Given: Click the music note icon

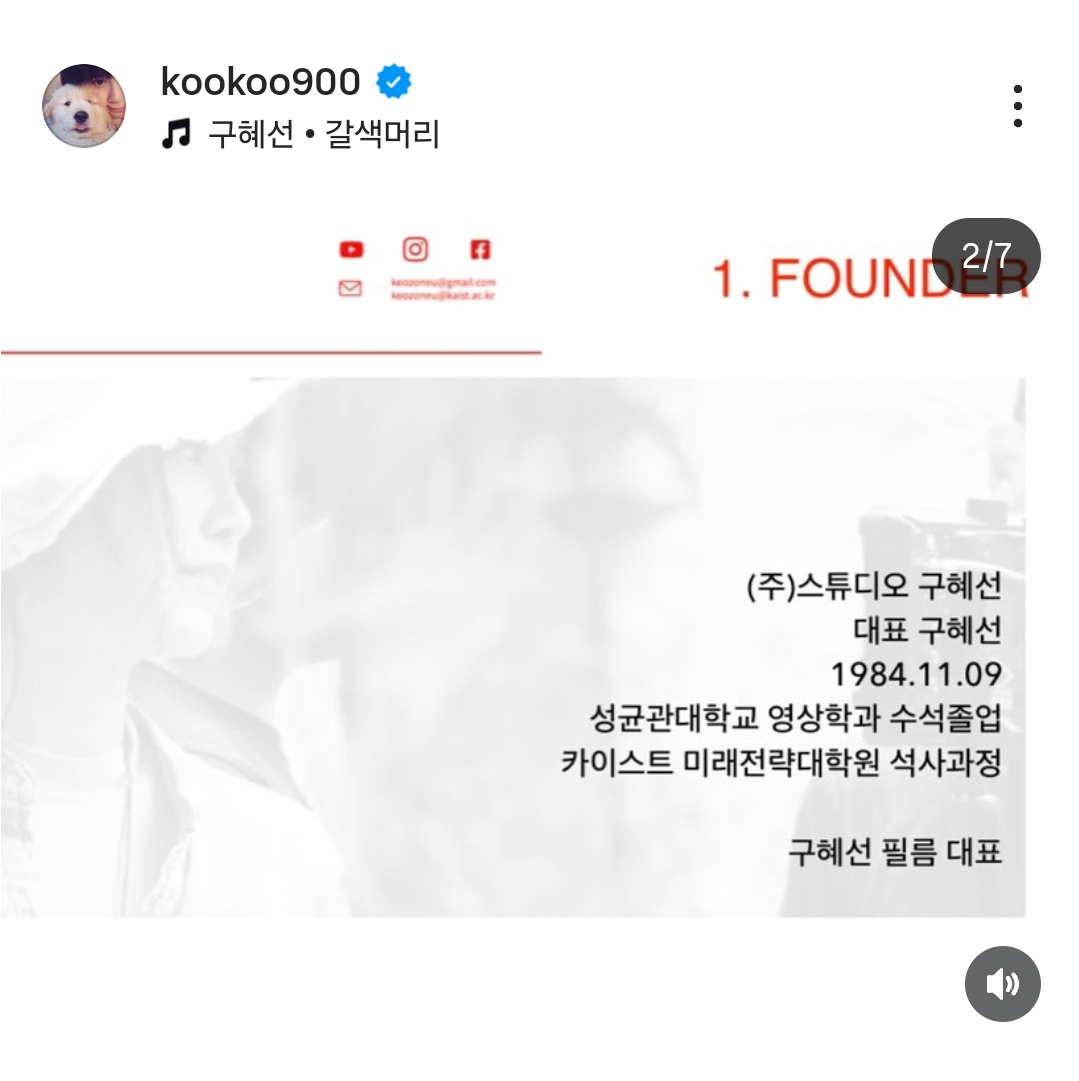Looking at the screenshot, I should (x=176, y=134).
